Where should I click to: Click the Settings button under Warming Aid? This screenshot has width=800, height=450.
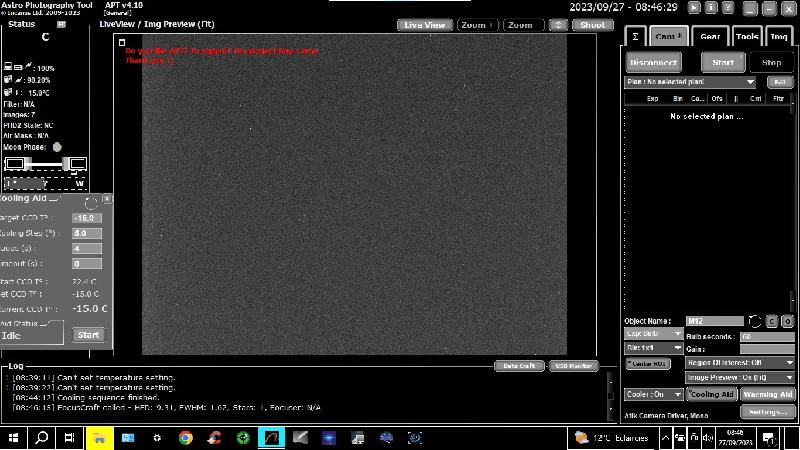click(768, 411)
